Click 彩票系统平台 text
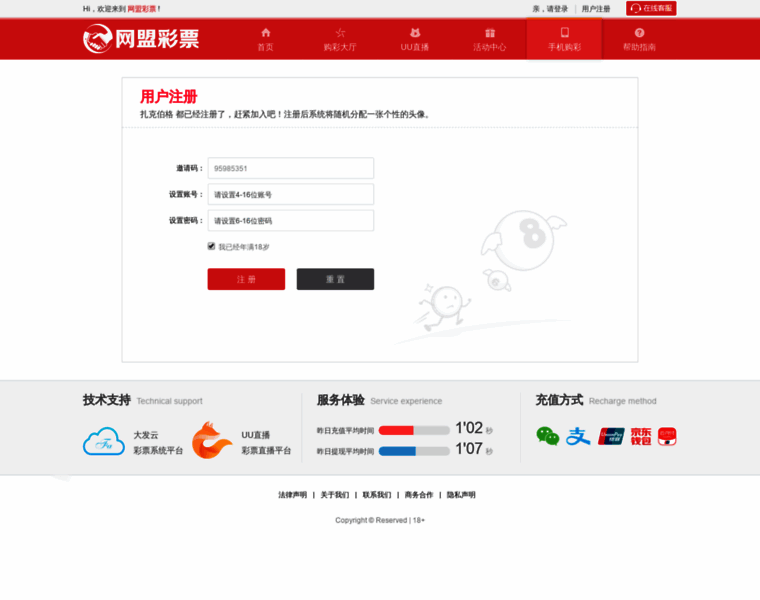Viewport: 760px width, 600px height. click(158, 451)
